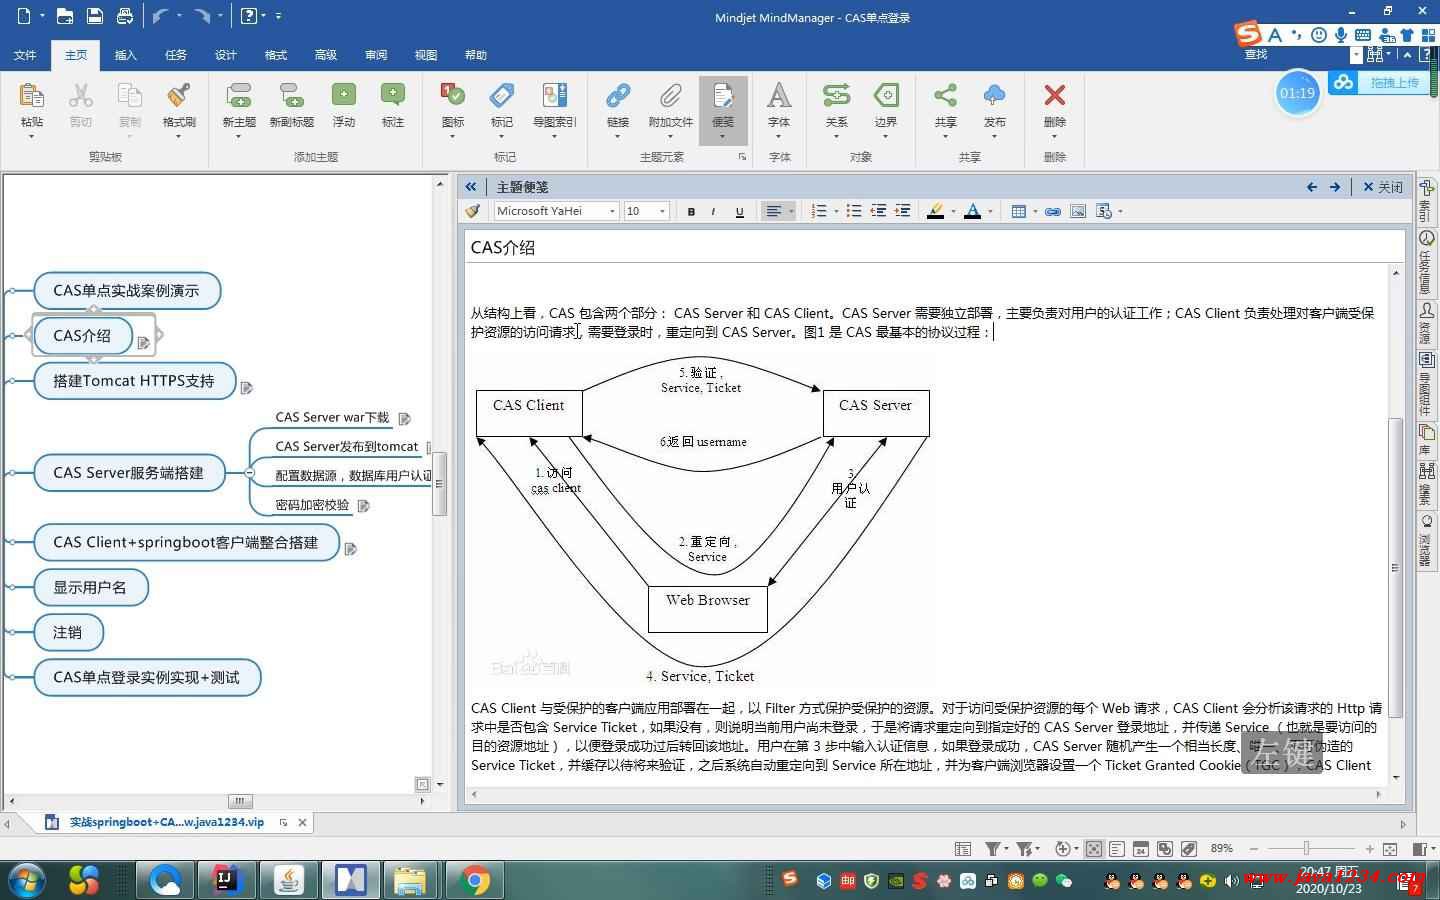Image resolution: width=1440 pixels, height=900 pixels.
Task: Open the 主题元素 group dialog launcher
Action: [x=742, y=157]
